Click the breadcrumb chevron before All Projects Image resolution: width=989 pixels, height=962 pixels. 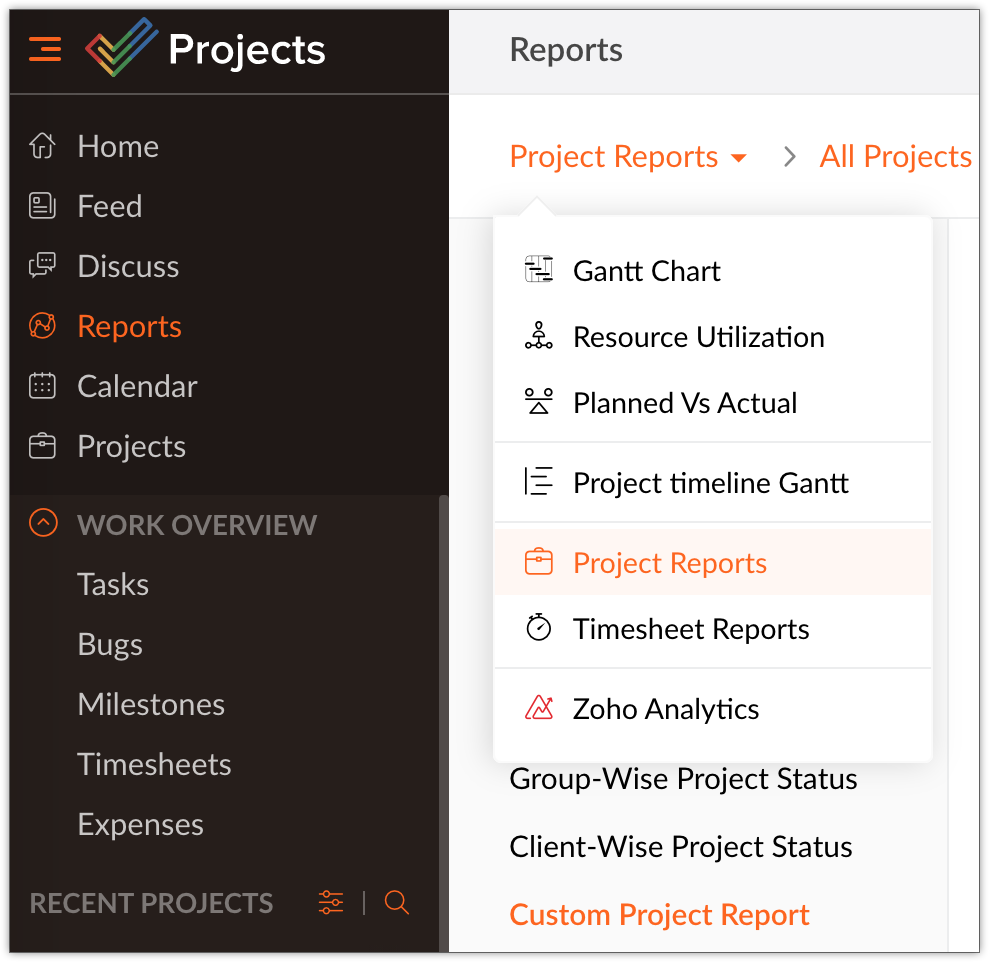click(x=790, y=157)
